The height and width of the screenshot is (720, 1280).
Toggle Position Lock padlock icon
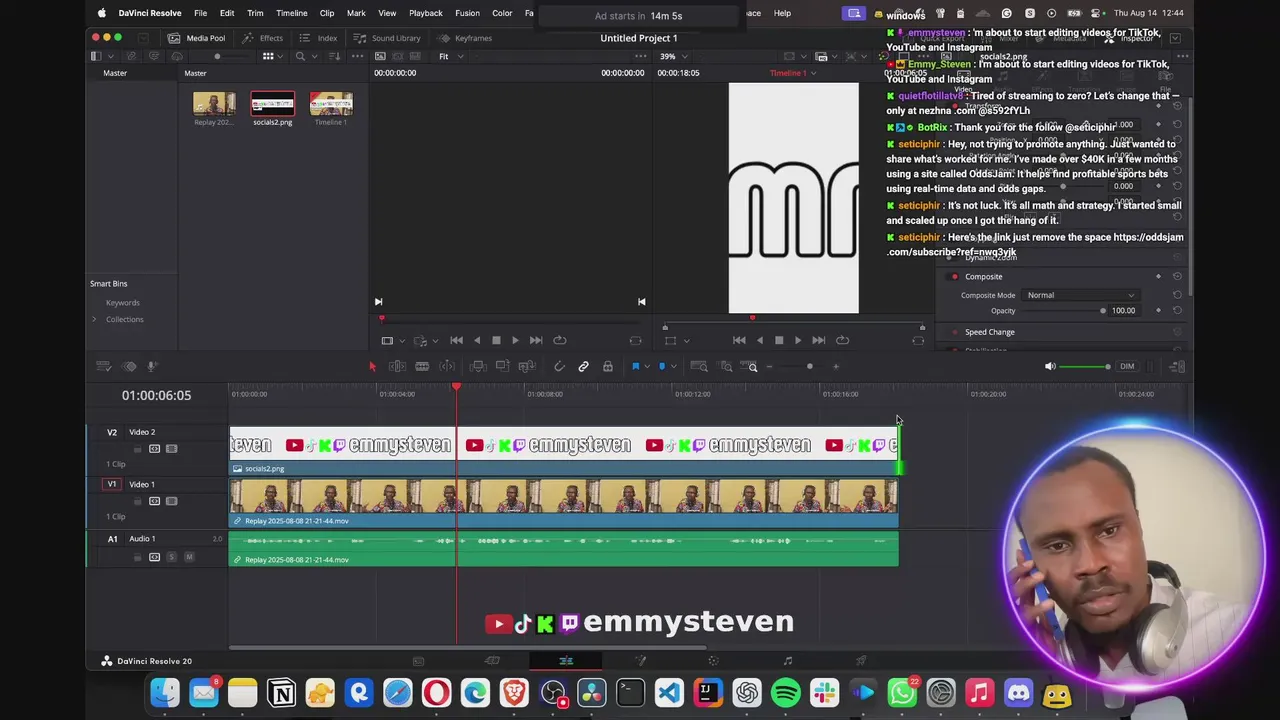click(607, 367)
